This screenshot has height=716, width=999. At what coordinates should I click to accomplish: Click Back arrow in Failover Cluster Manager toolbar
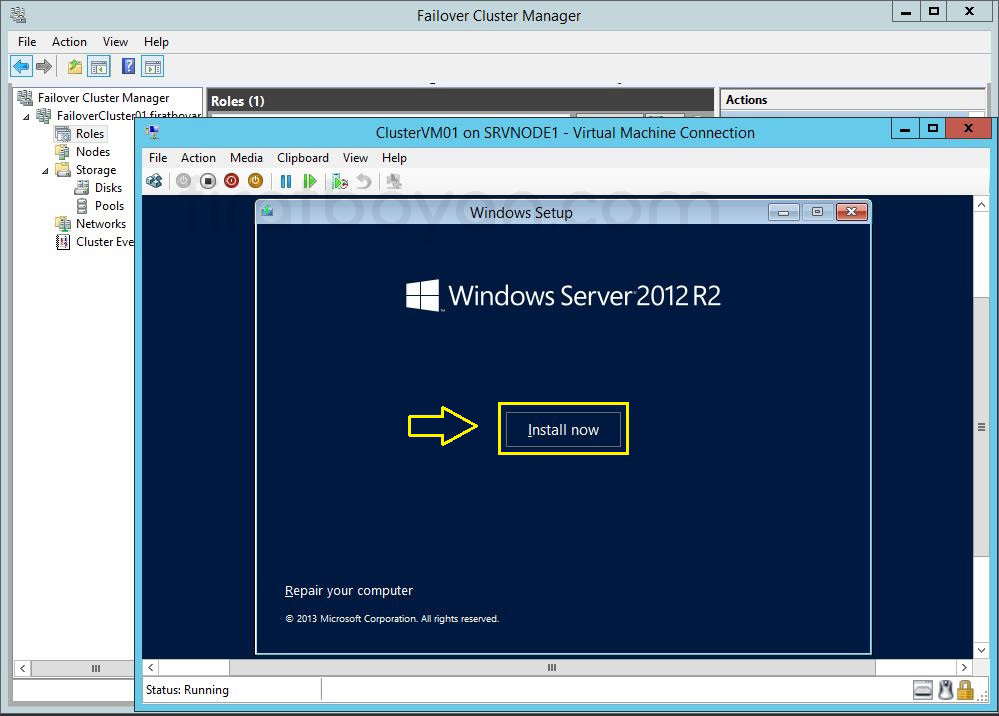pyautogui.click(x=21, y=66)
